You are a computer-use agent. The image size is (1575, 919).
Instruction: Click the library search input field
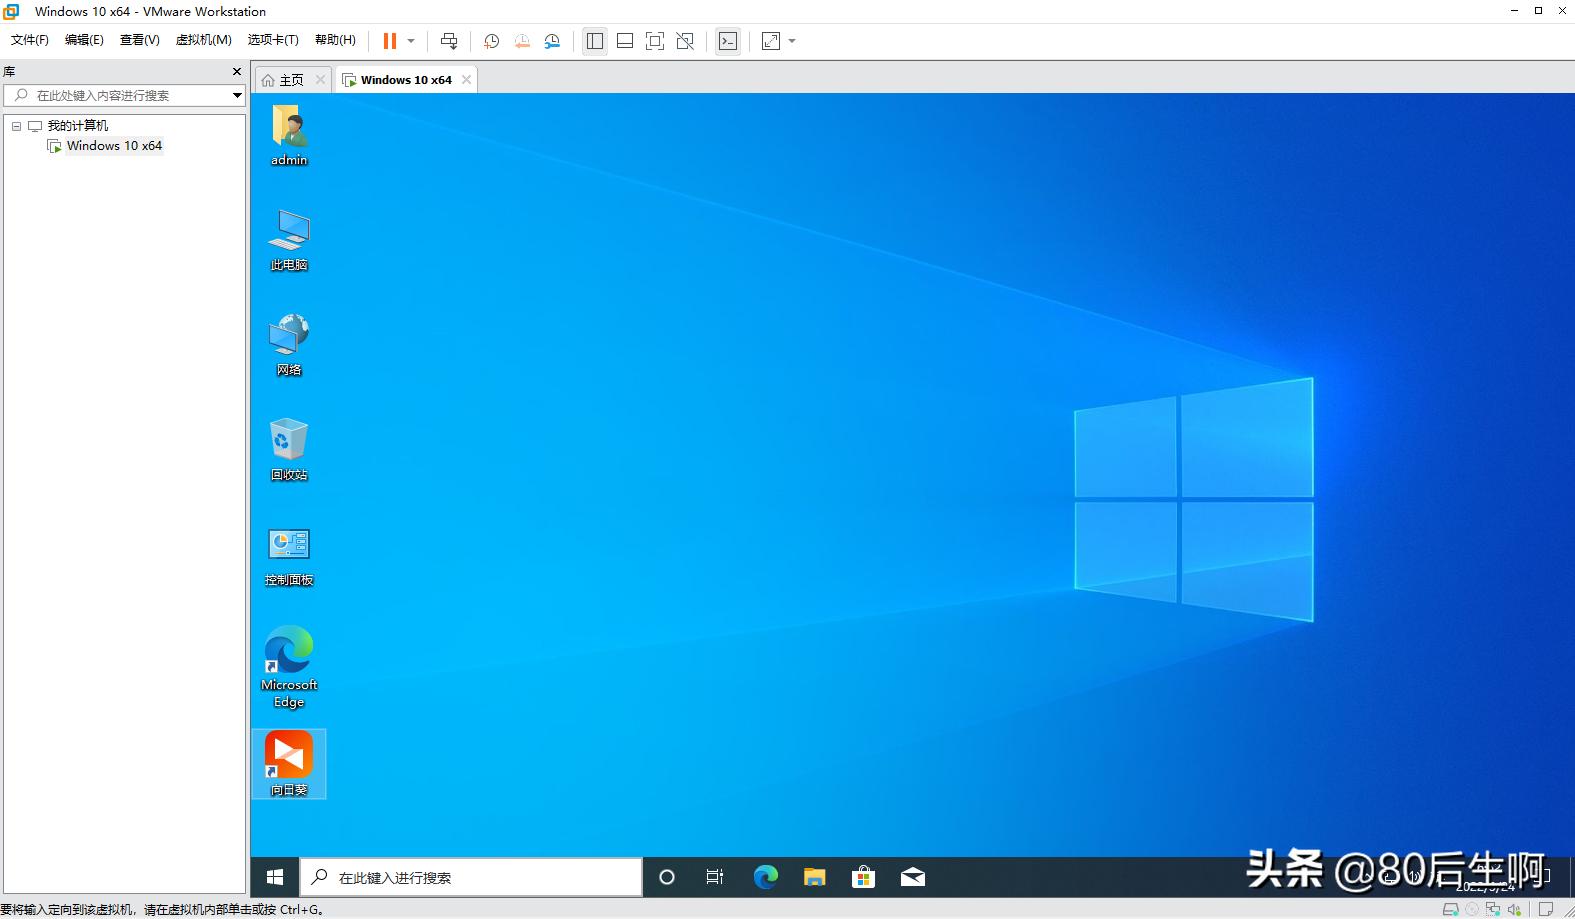click(x=125, y=96)
